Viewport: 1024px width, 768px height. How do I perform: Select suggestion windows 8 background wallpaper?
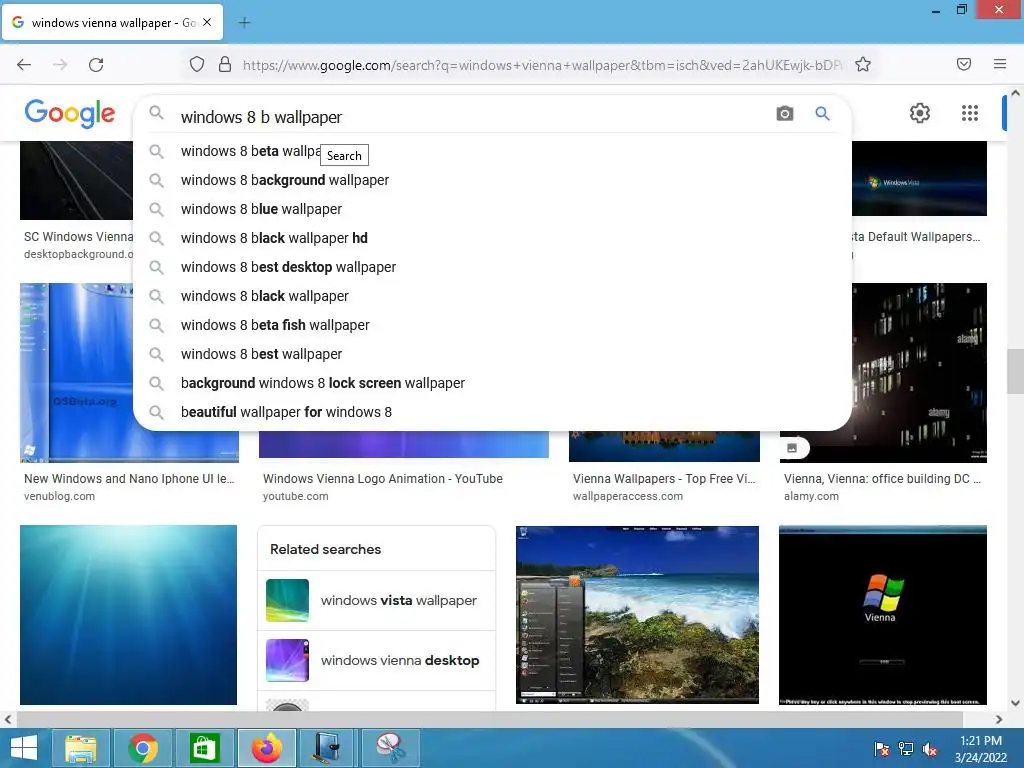[492, 180]
